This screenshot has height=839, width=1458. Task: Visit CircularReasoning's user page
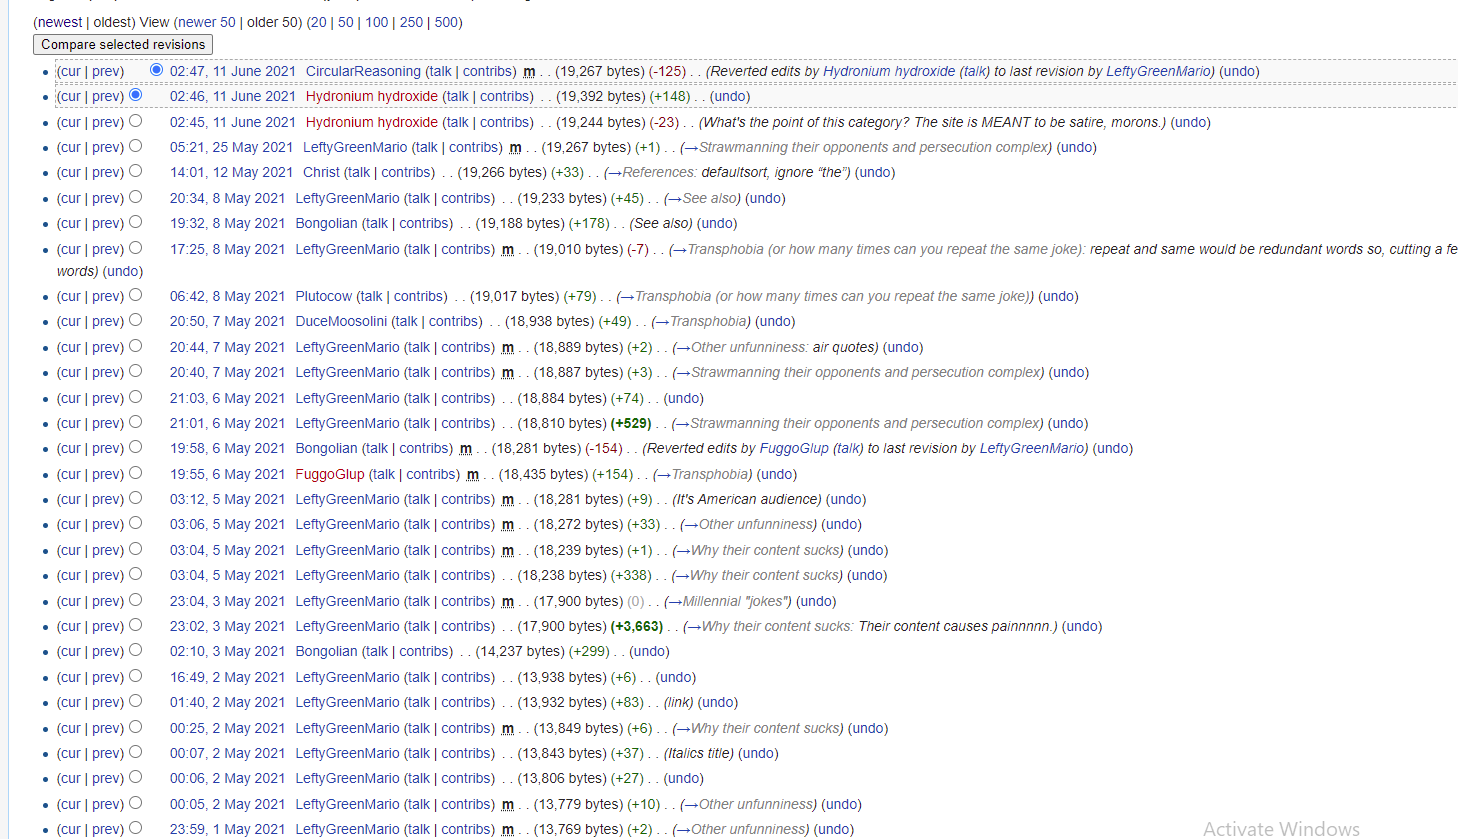coord(363,71)
